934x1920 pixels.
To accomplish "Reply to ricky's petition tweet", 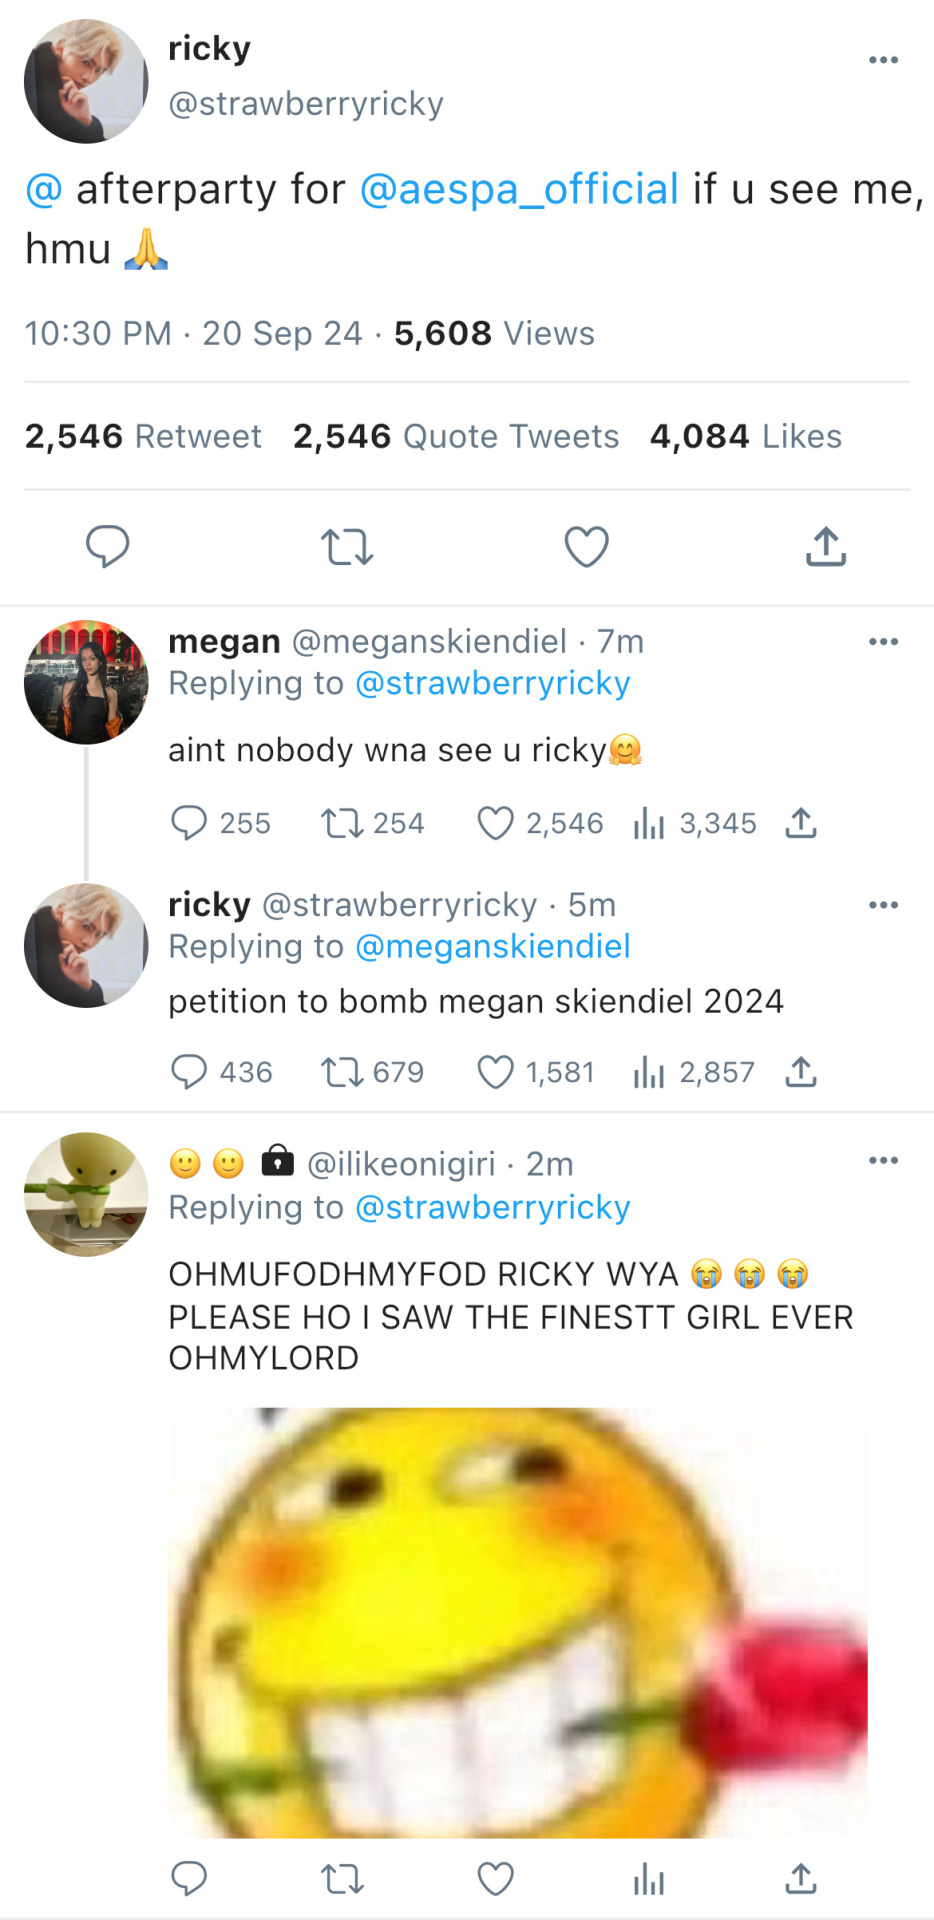I will 189,1072.
